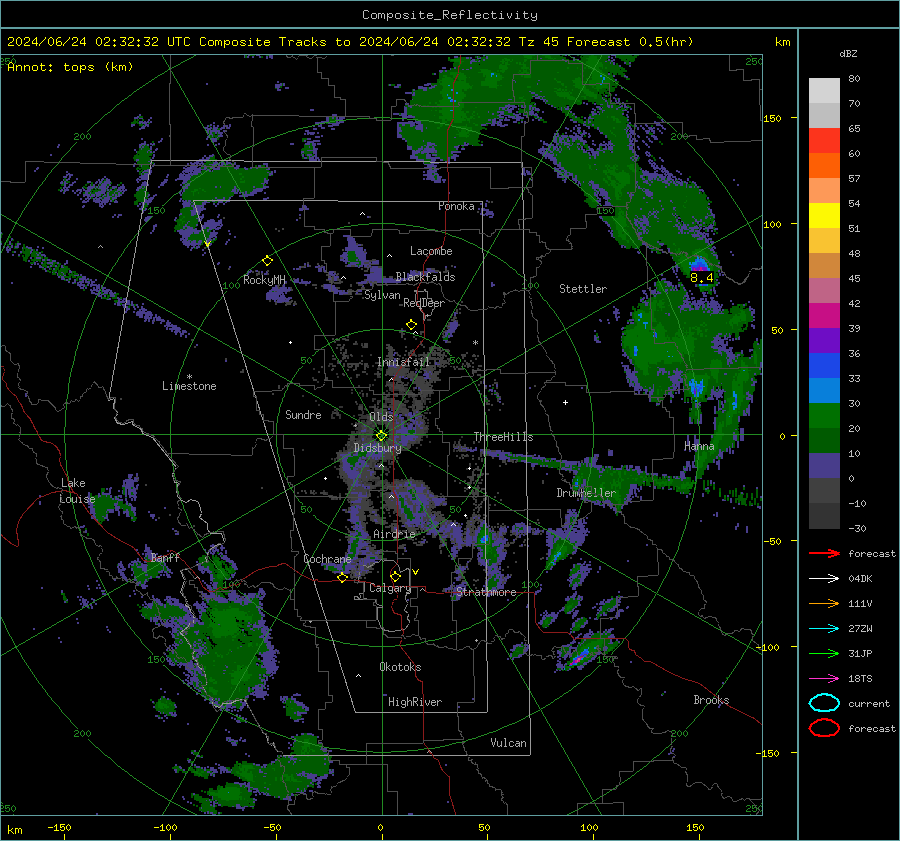900x841 pixels.
Task: Click the red 60-65 dBZ color swatch
Action: [x=824, y=141]
